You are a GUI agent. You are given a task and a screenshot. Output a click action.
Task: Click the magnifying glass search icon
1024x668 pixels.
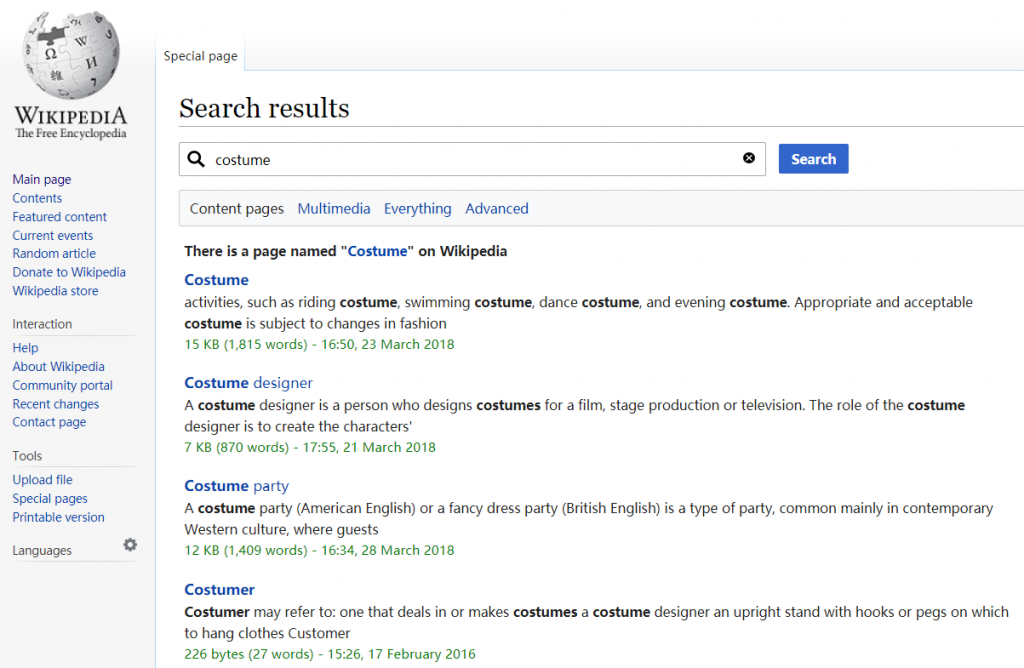(196, 159)
